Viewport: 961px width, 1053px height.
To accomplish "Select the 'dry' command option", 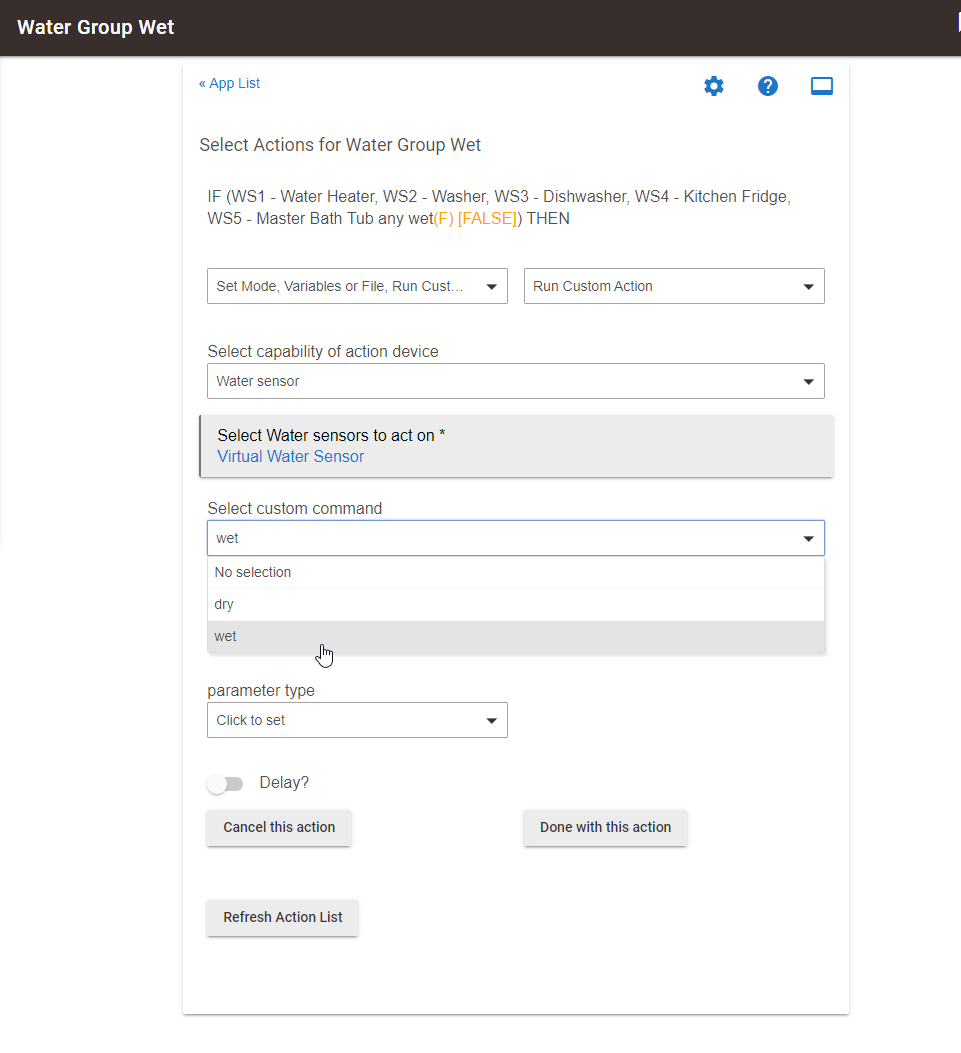I will tap(516, 604).
